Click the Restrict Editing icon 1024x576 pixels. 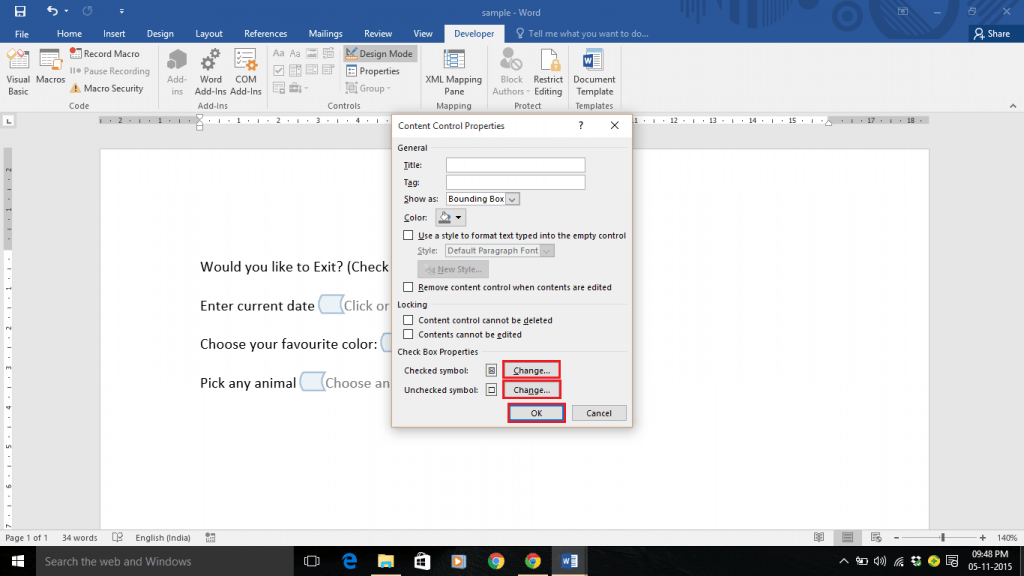tap(548, 70)
